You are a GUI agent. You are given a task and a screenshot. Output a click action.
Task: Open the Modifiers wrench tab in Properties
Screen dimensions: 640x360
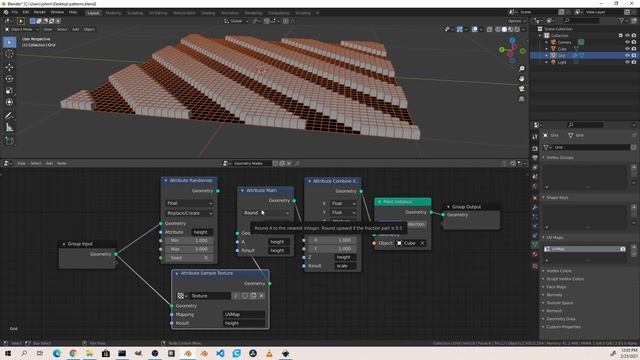[x=535, y=207]
